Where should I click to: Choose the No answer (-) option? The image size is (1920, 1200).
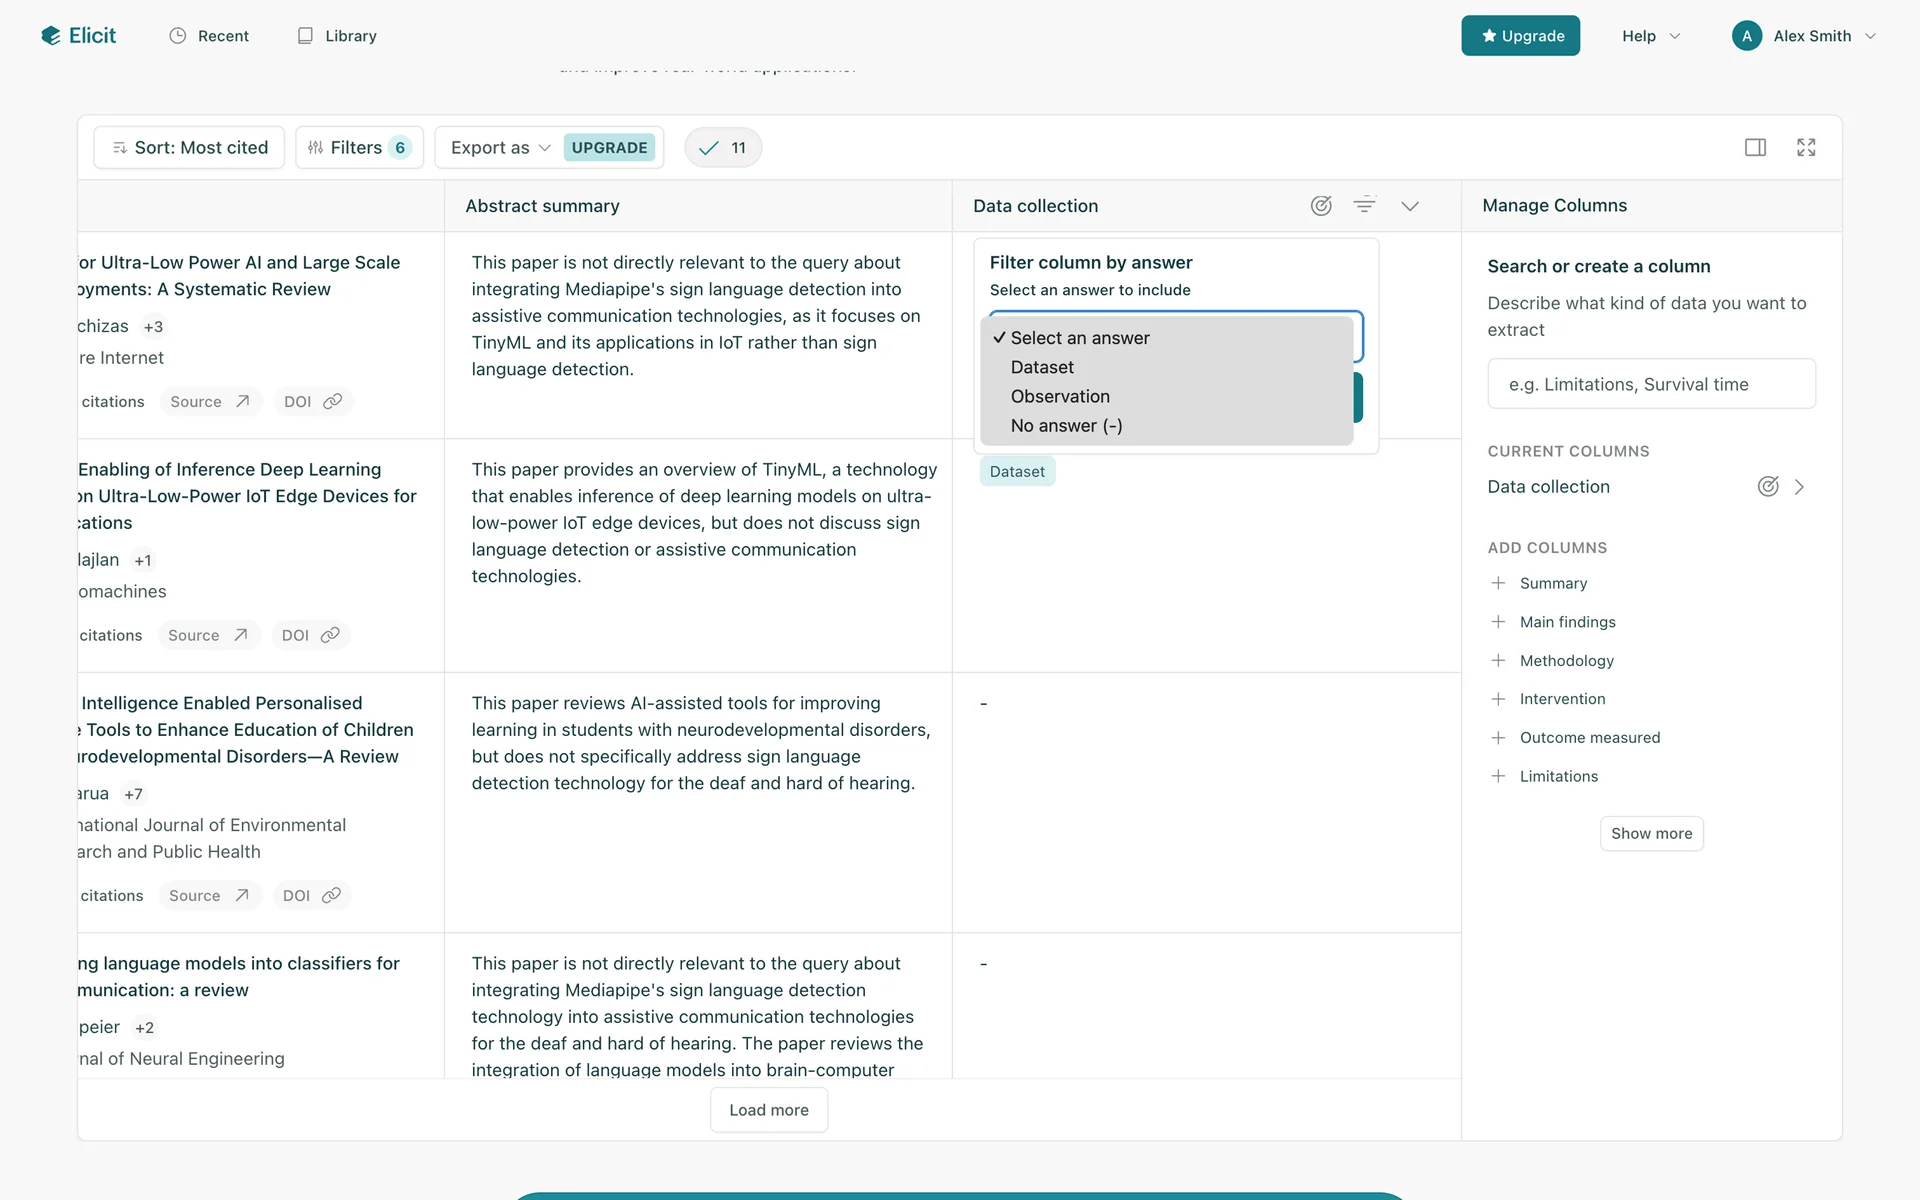(x=1066, y=426)
